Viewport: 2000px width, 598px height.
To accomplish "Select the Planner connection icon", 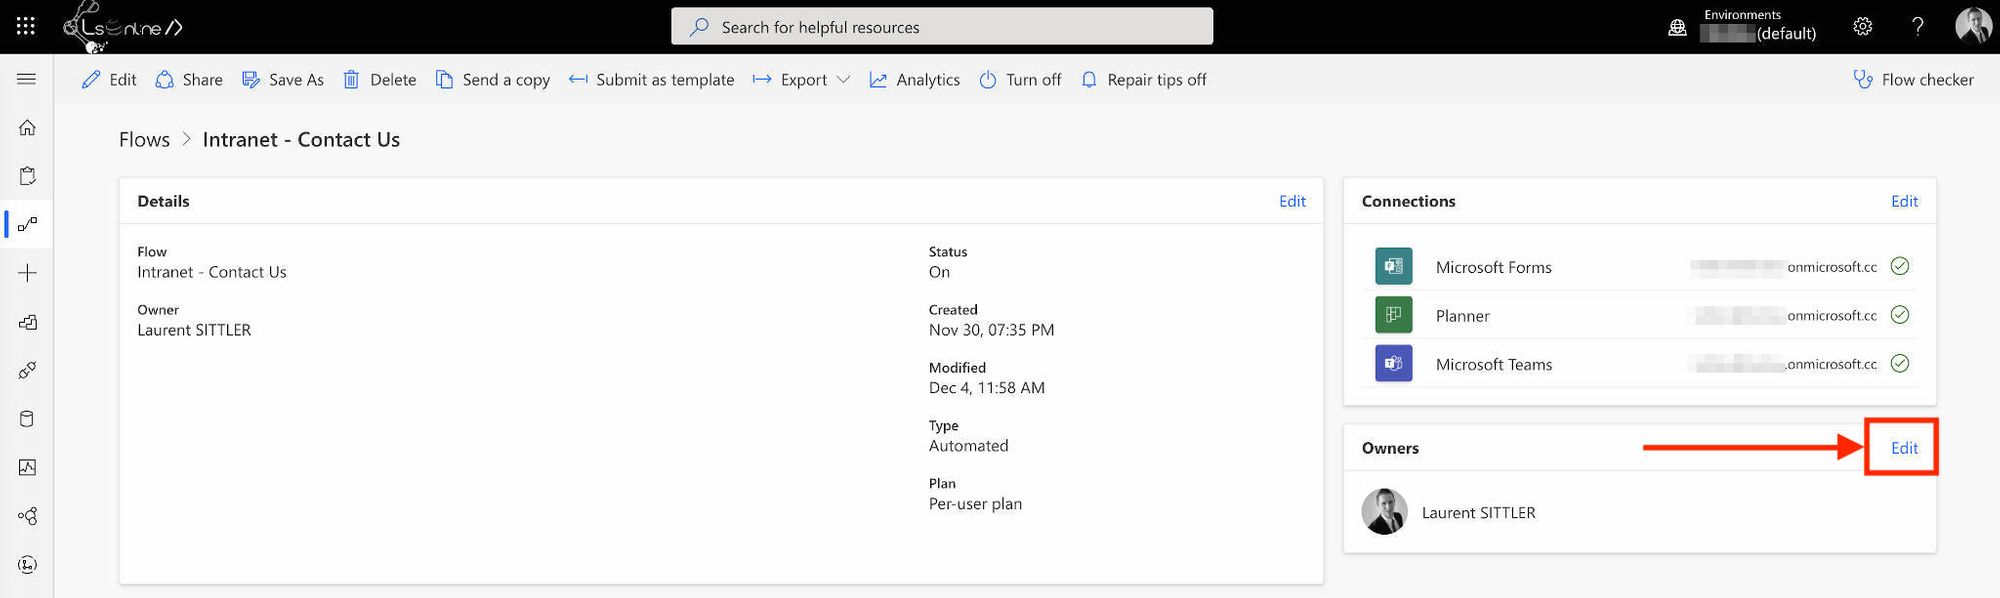I will click(x=1393, y=315).
